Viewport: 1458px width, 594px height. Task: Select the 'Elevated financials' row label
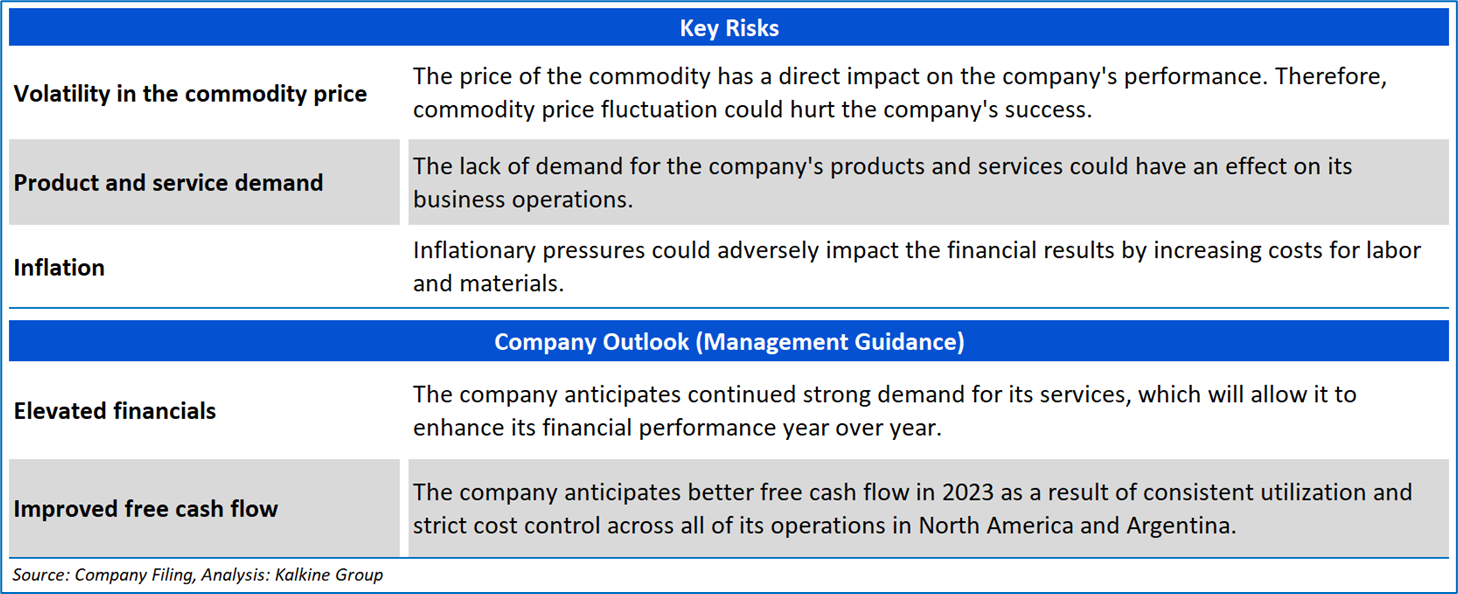coord(115,411)
